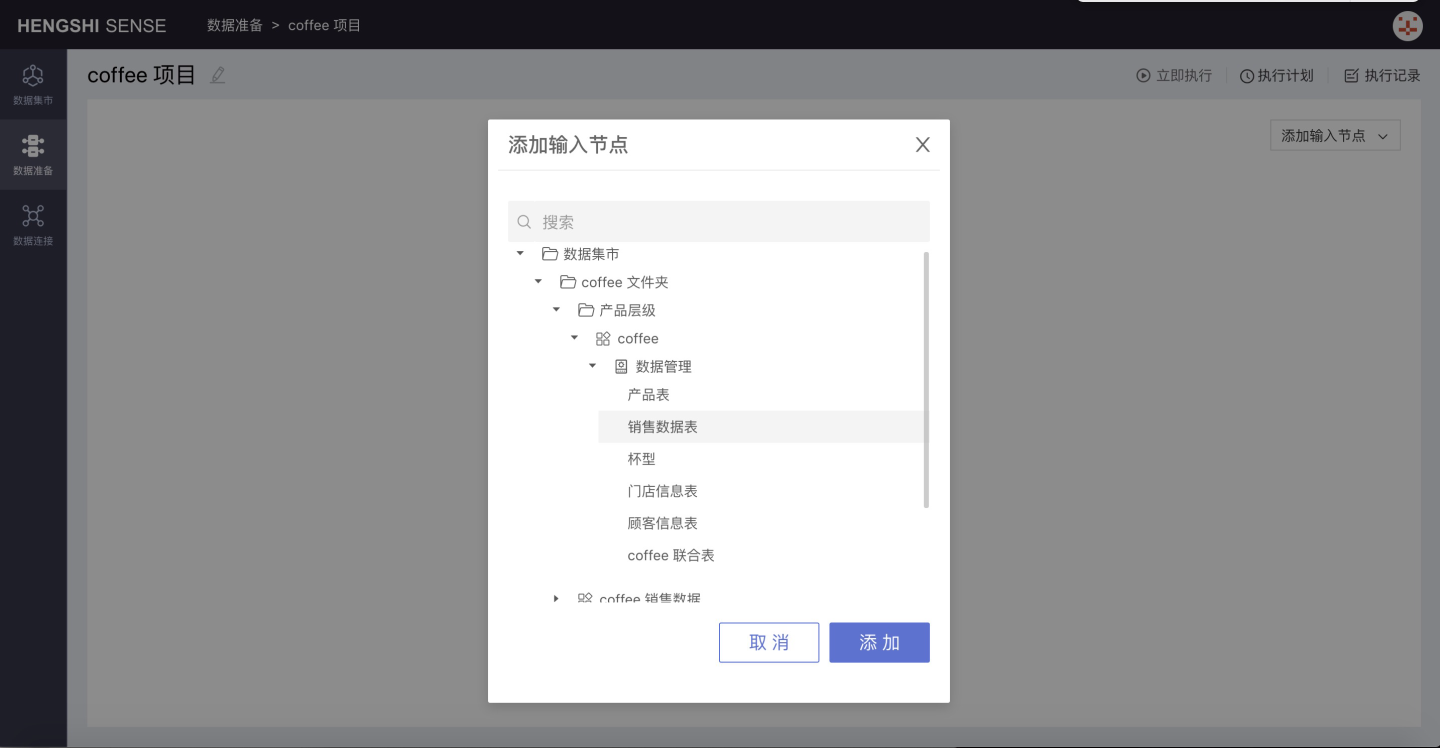The width and height of the screenshot is (1440, 748).
Task: Click the 取消 button
Action: point(768,643)
